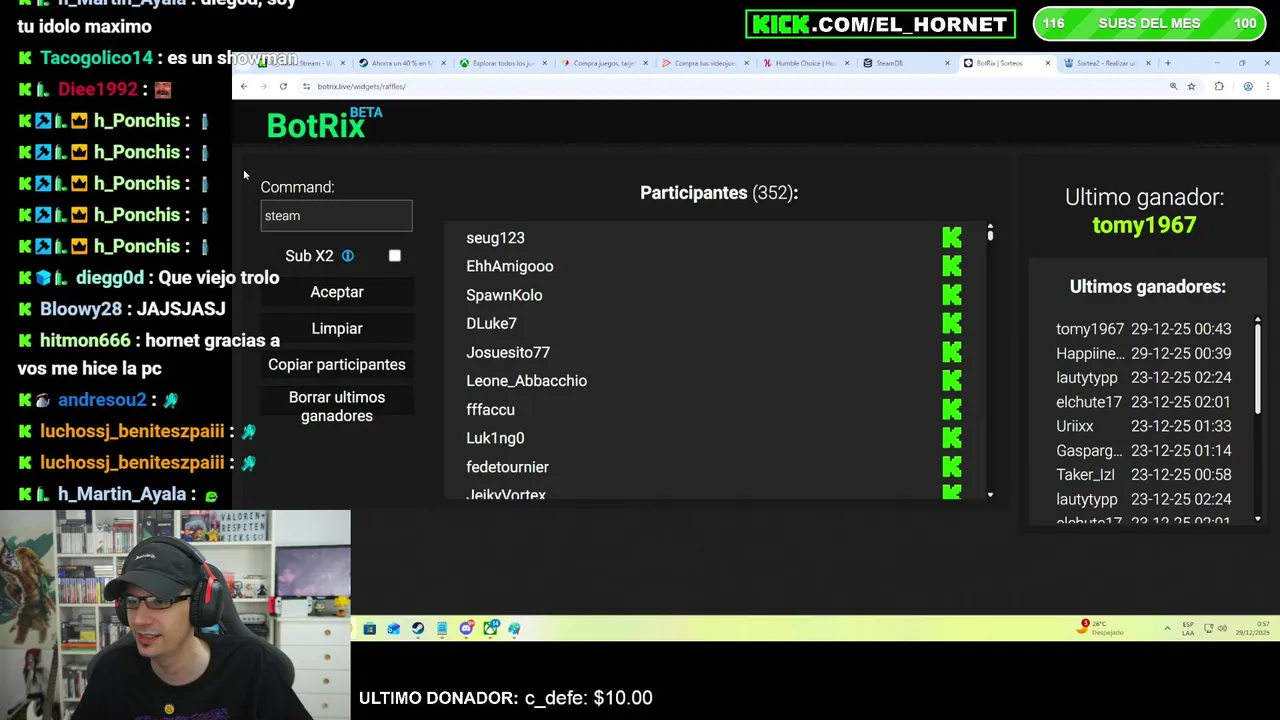Click the Kick icon beside Leone_Abbacchio
The image size is (1280, 720).
click(952, 381)
